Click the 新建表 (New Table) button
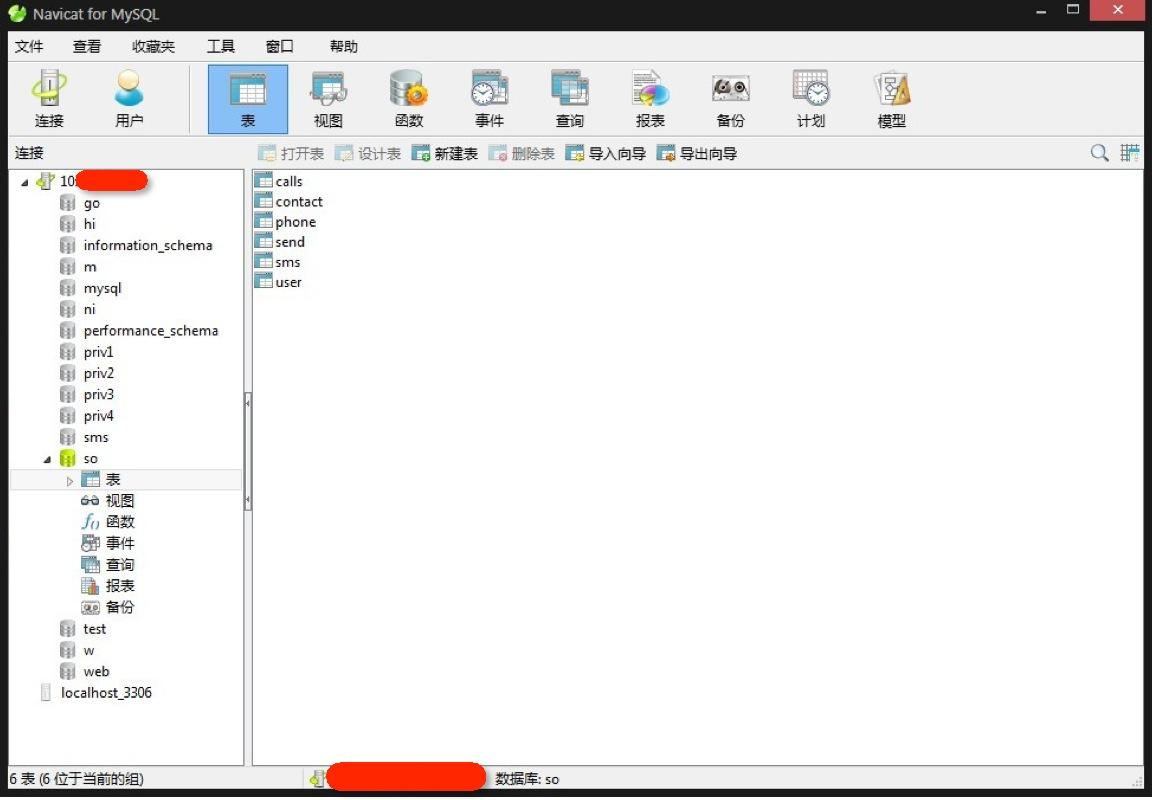 pyautogui.click(x=445, y=154)
